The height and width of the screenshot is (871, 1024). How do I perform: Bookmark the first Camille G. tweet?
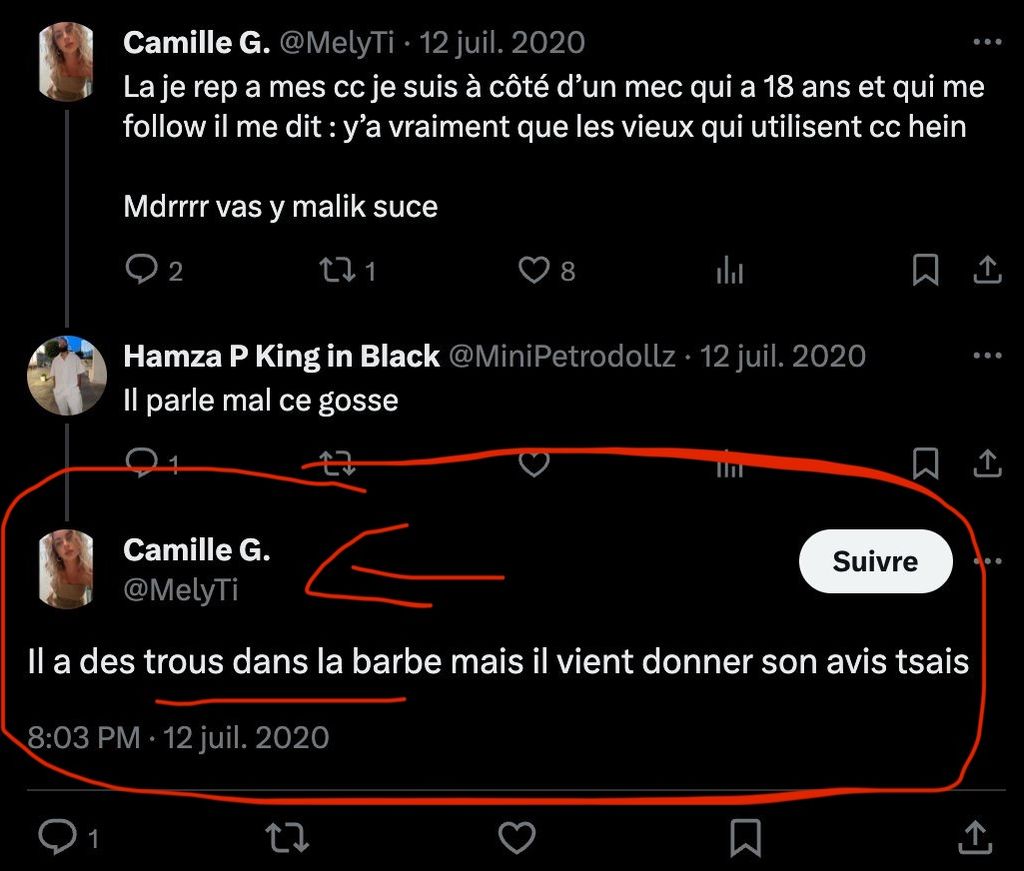pyautogui.click(x=926, y=270)
